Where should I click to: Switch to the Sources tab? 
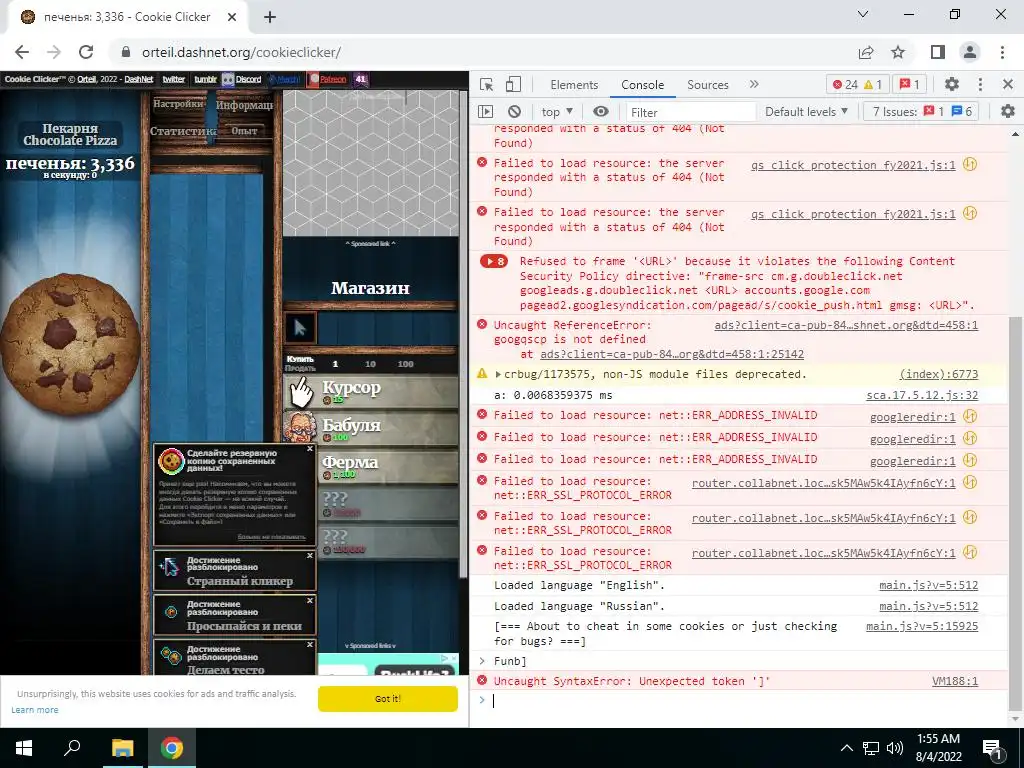(708, 85)
